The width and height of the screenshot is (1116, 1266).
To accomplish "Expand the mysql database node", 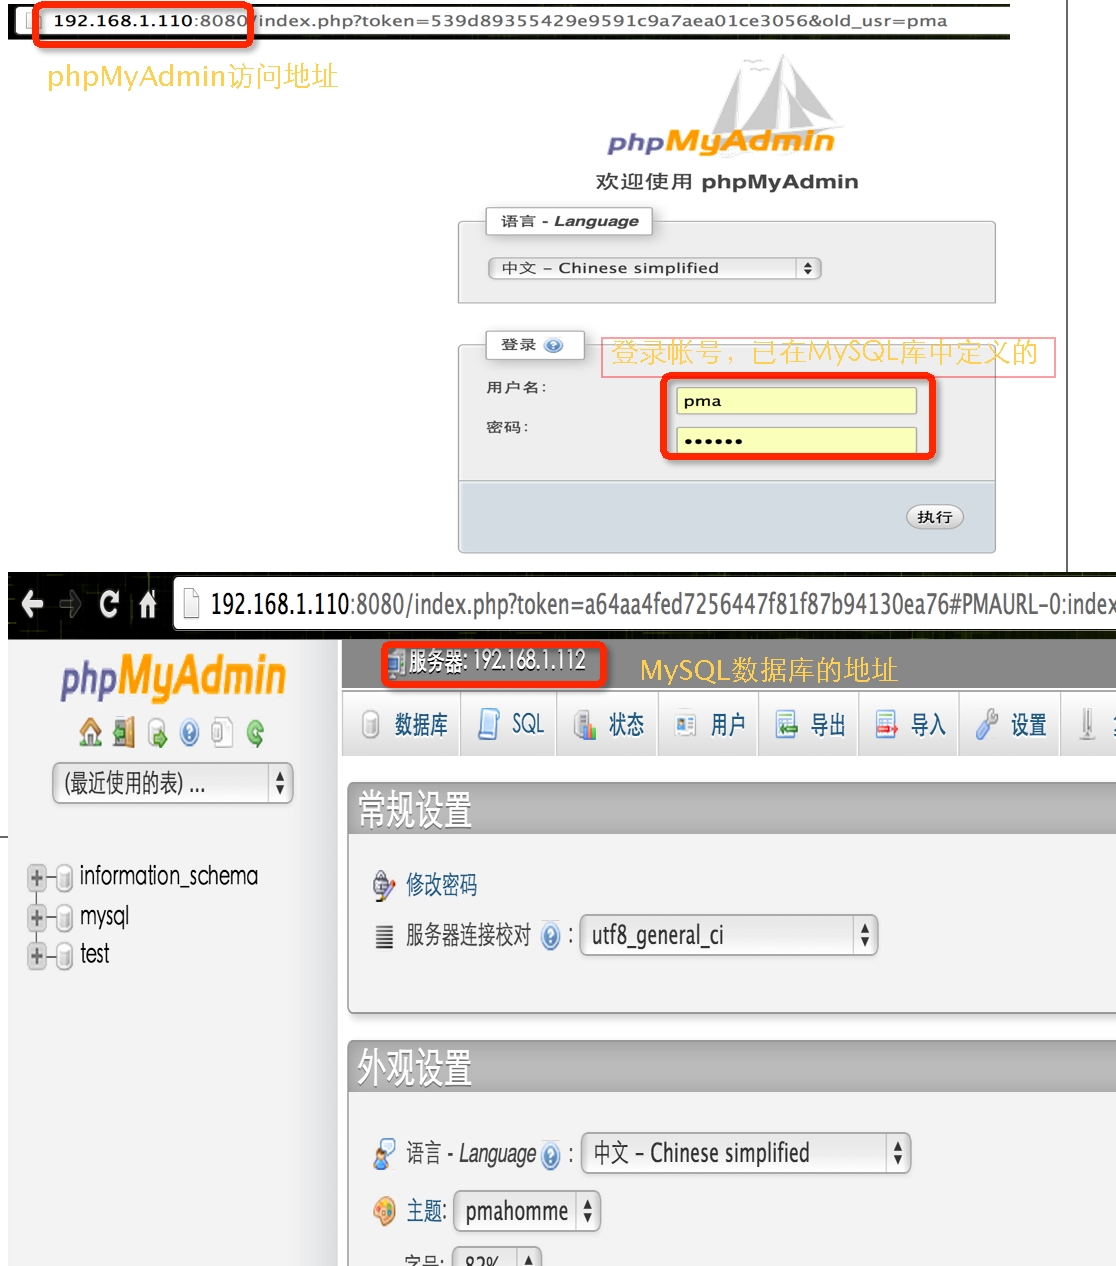I will [37, 917].
